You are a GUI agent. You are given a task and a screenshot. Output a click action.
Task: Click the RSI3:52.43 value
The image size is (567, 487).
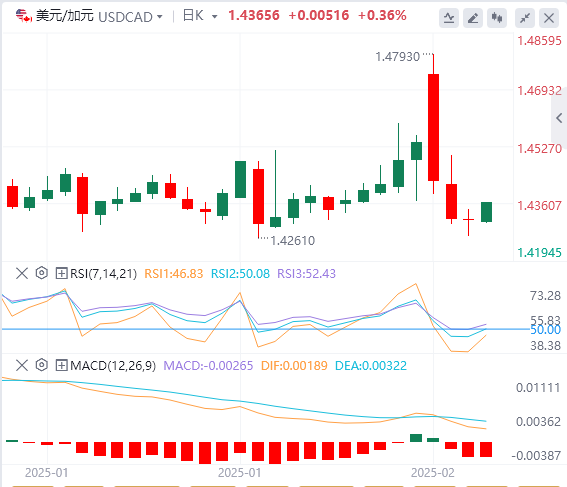[x=306, y=274]
